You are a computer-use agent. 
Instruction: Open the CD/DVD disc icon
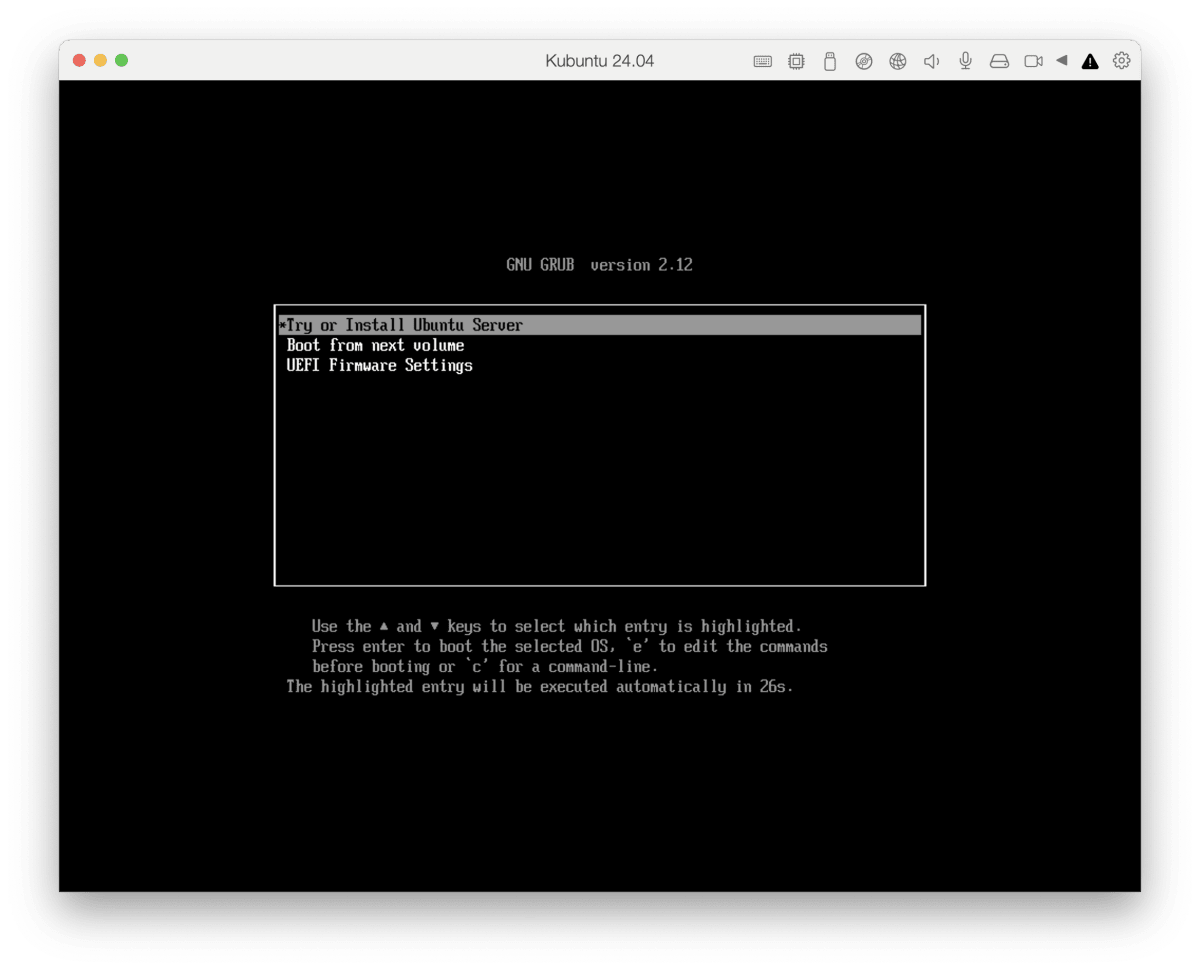tap(864, 61)
